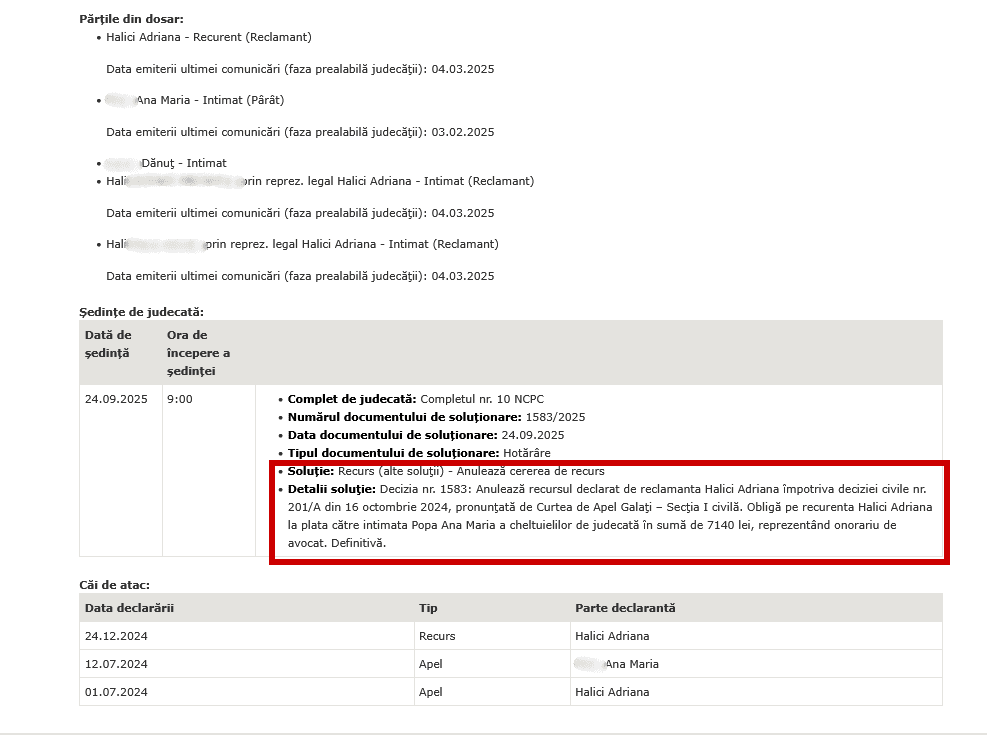Click the document number 1583/2025 line
The width and height of the screenshot is (987, 735).
point(436,417)
